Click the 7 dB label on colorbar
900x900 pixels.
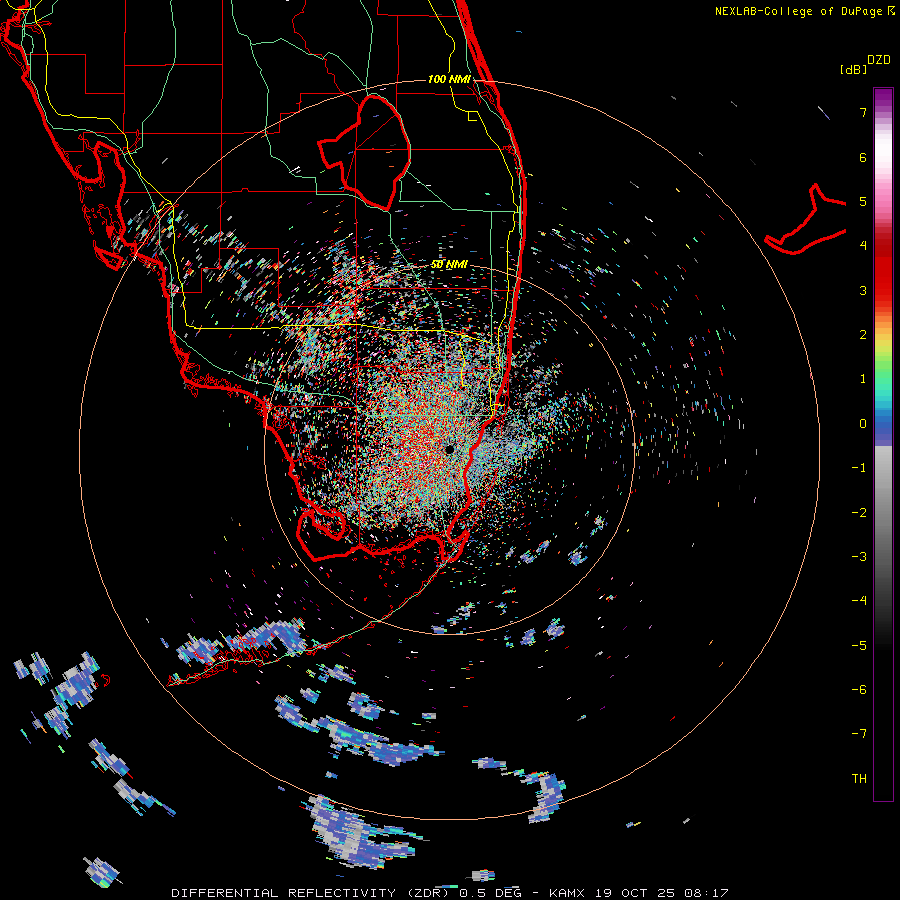[x=863, y=112]
